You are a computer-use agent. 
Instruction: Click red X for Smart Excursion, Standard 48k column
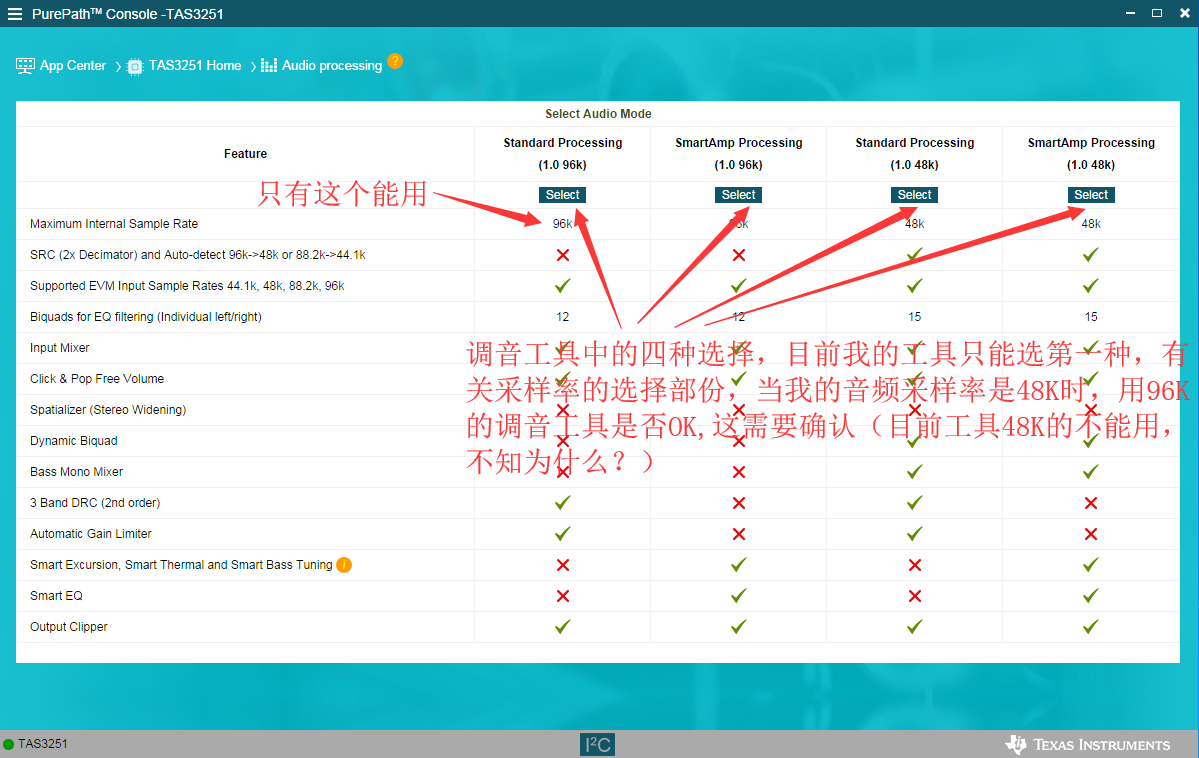pos(915,565)
